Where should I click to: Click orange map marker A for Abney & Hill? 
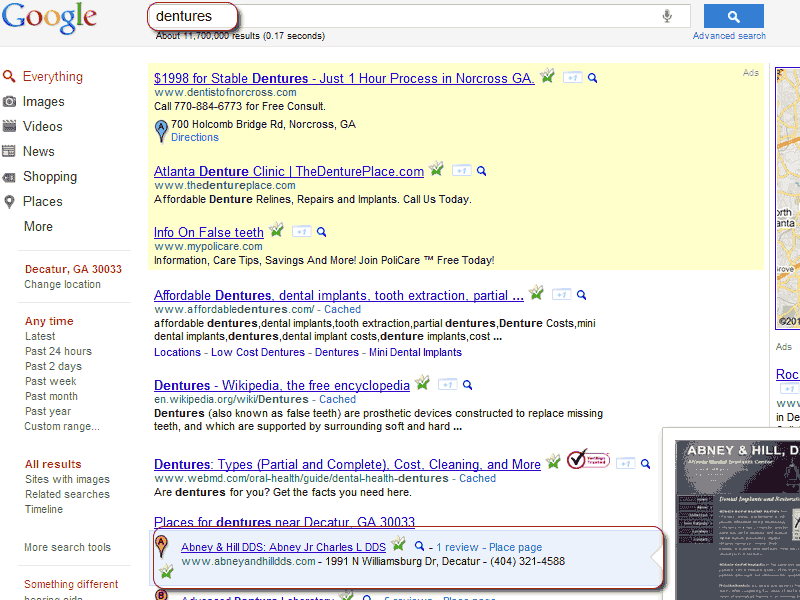(x=161, y=546)
